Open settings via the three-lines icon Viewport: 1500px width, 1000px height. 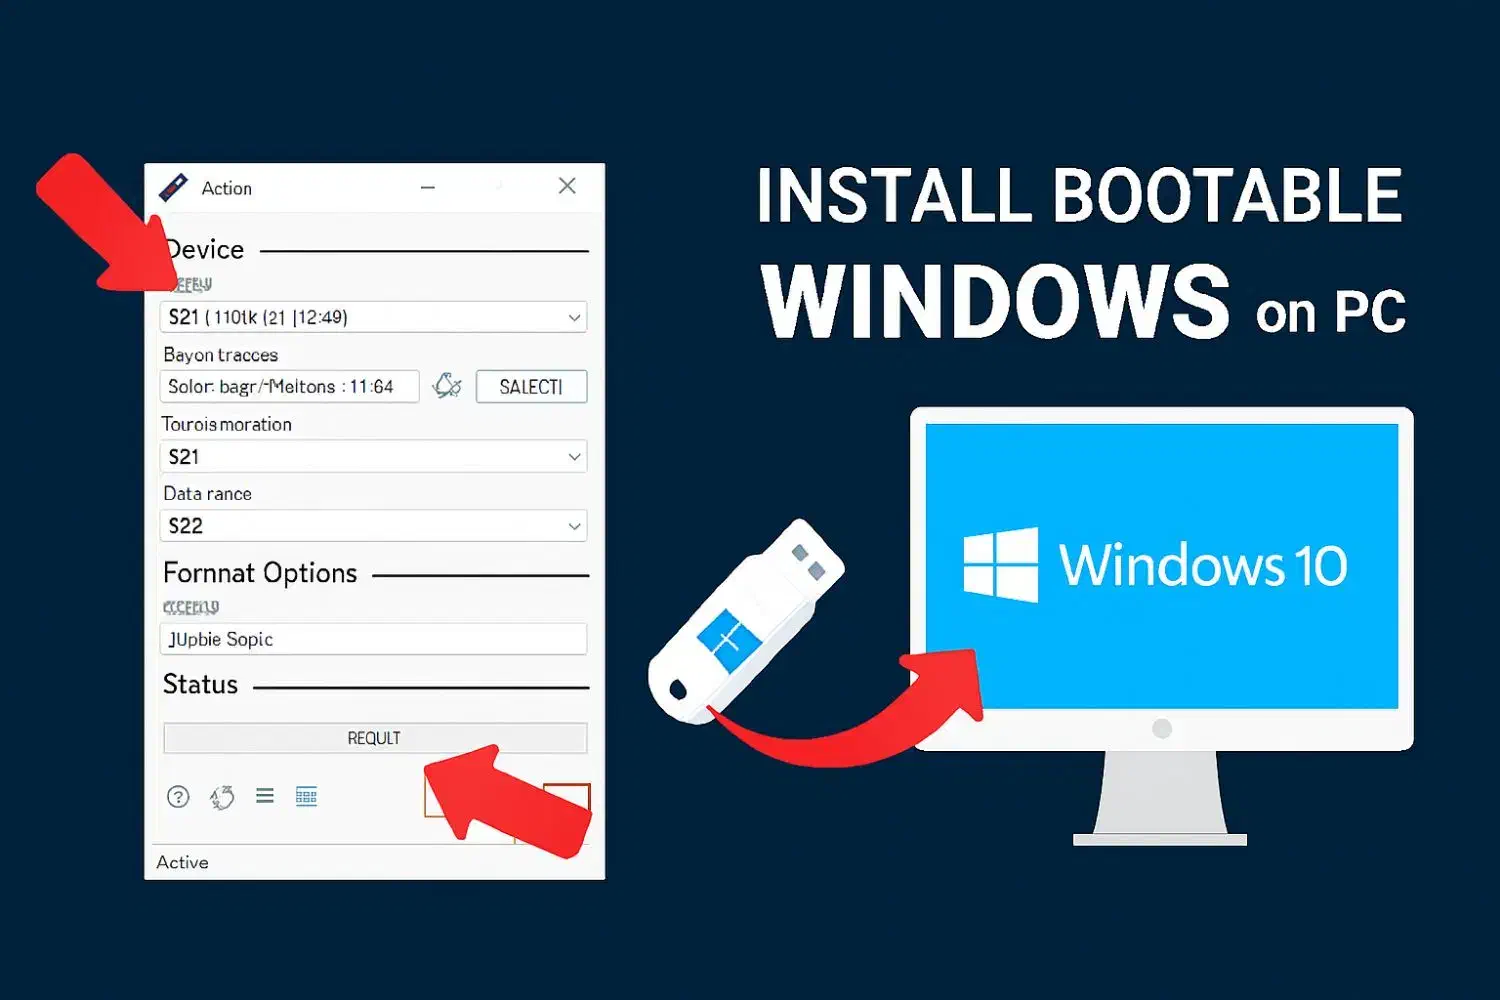point(265,796)
